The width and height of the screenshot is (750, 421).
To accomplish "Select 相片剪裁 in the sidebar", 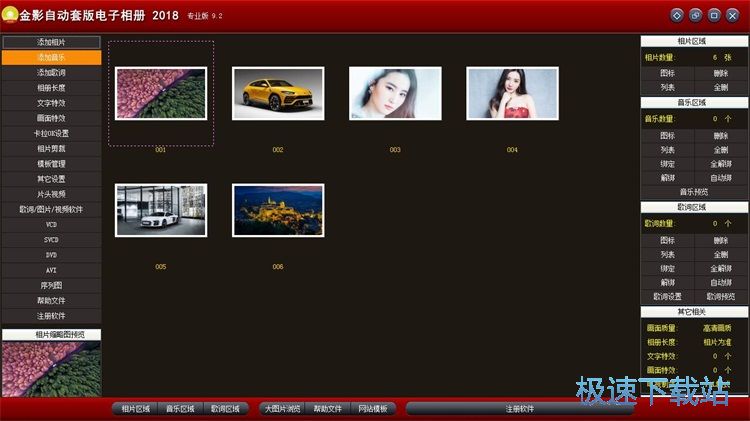I will pyautogui.click(x=51, y=149).
